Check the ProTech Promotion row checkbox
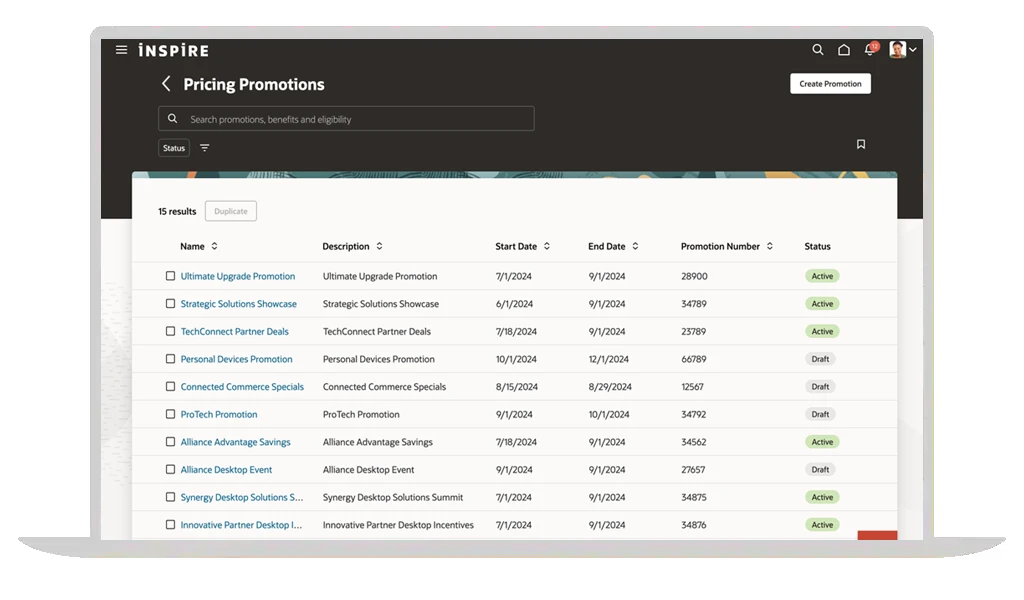1024x600 pixels. 170,414
